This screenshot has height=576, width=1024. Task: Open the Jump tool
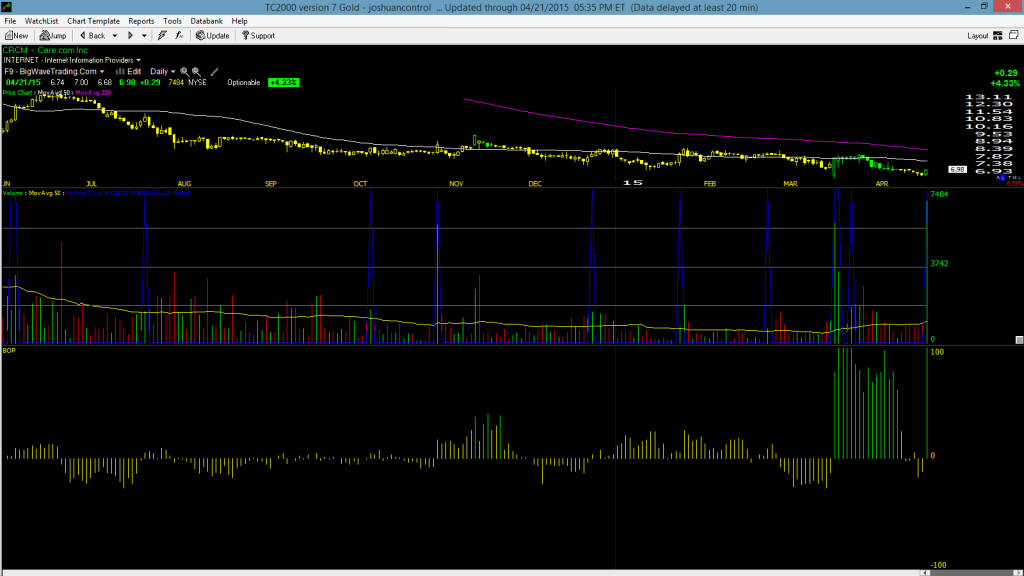pos(53,35)
